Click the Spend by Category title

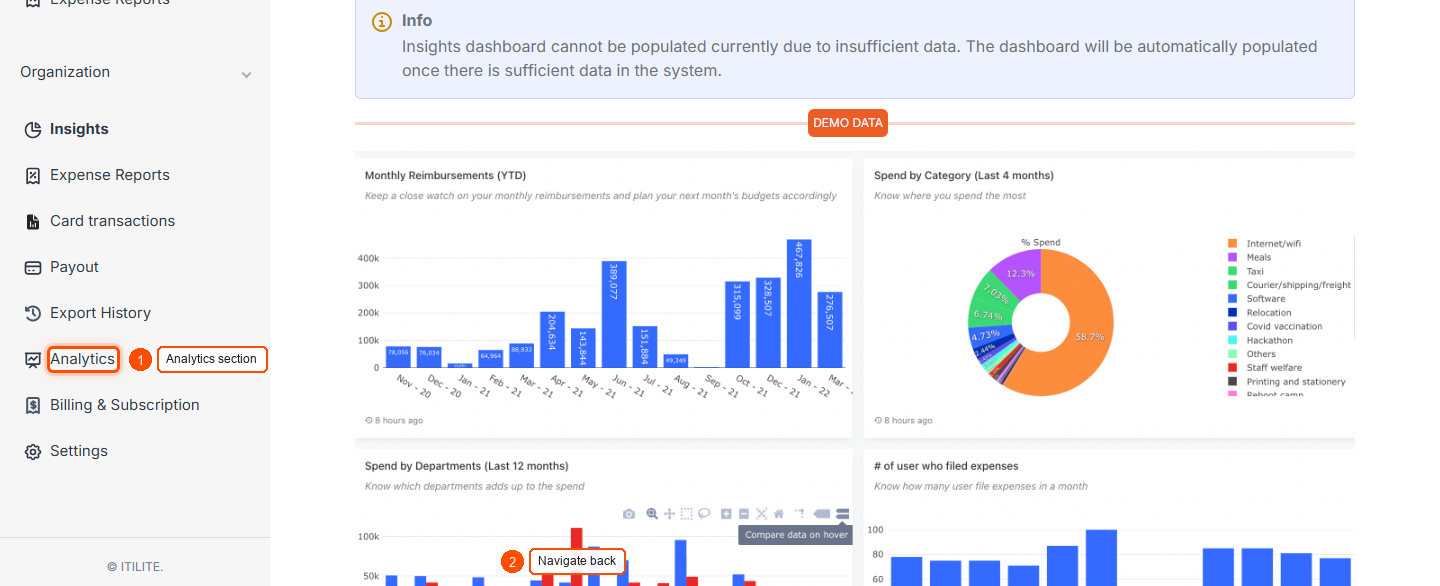964,175
